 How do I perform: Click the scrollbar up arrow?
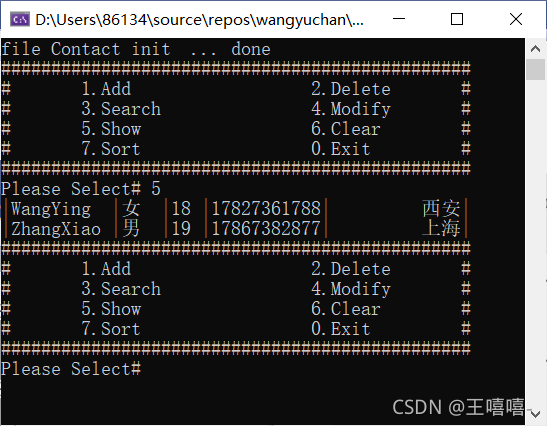click(535, 49)
